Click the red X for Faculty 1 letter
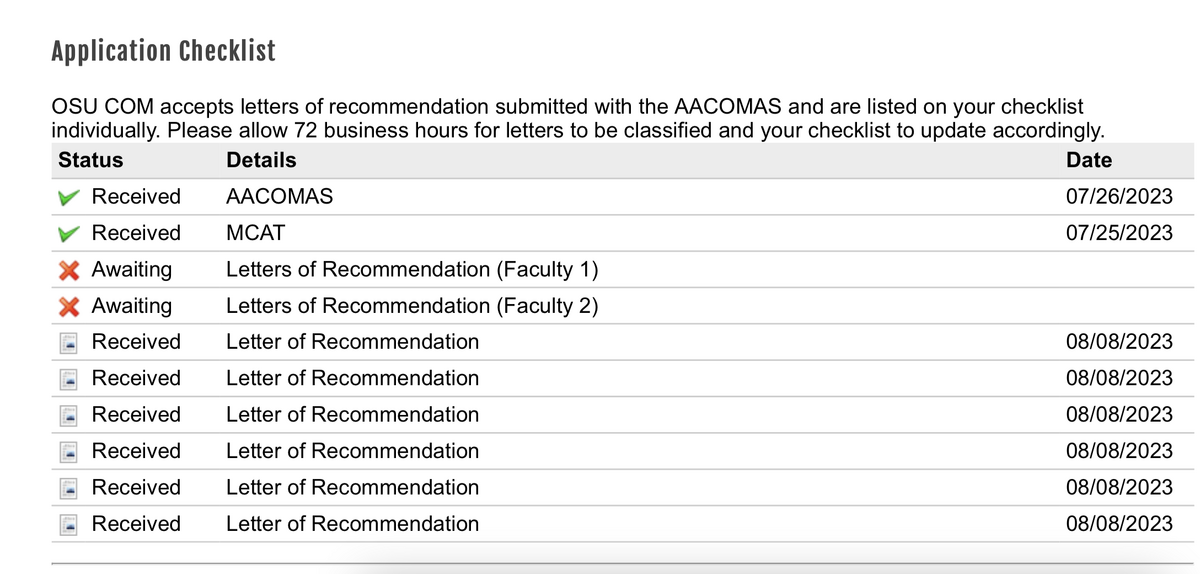 pos(69,270)
